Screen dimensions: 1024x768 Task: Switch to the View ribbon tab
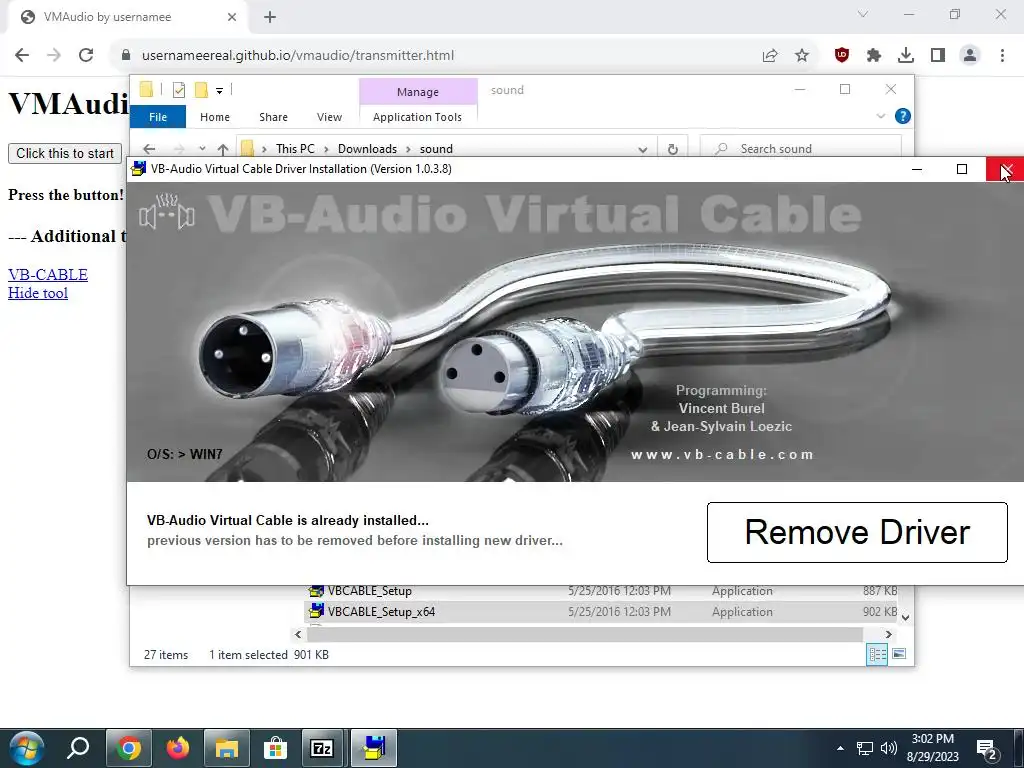(x=329, y=117)
